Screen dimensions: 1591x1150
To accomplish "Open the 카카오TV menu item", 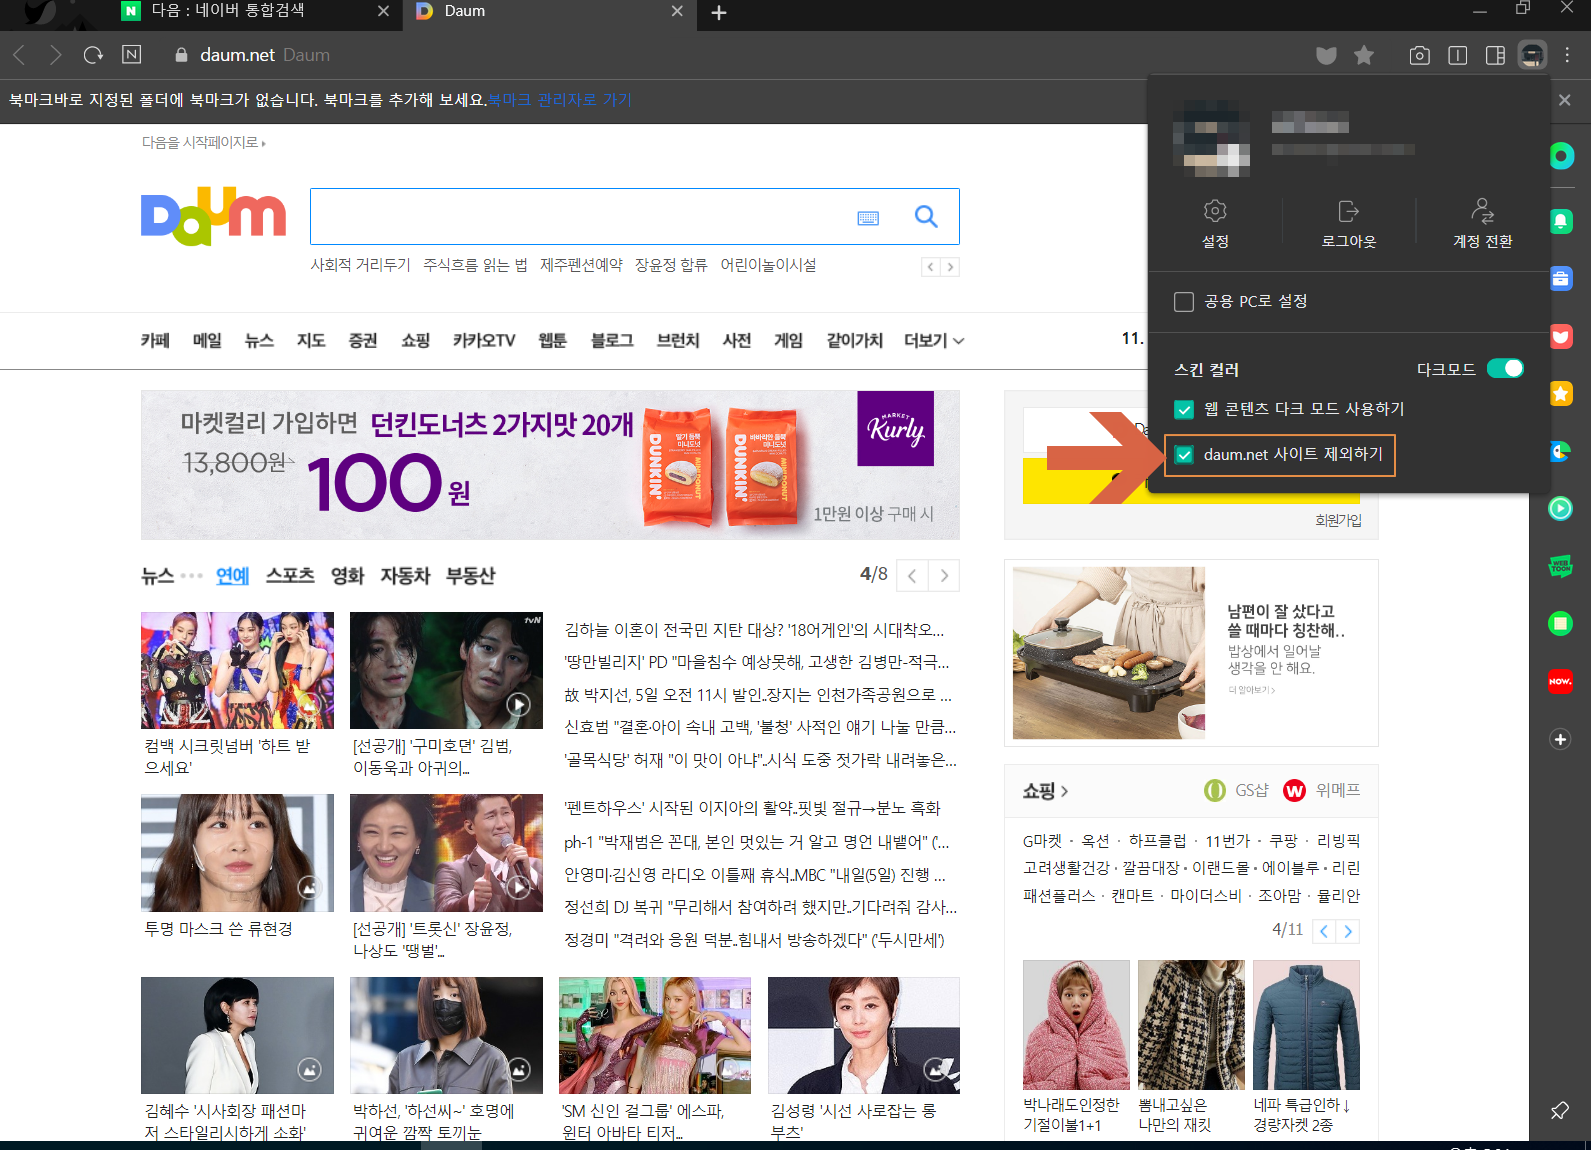I will (484, 341).
